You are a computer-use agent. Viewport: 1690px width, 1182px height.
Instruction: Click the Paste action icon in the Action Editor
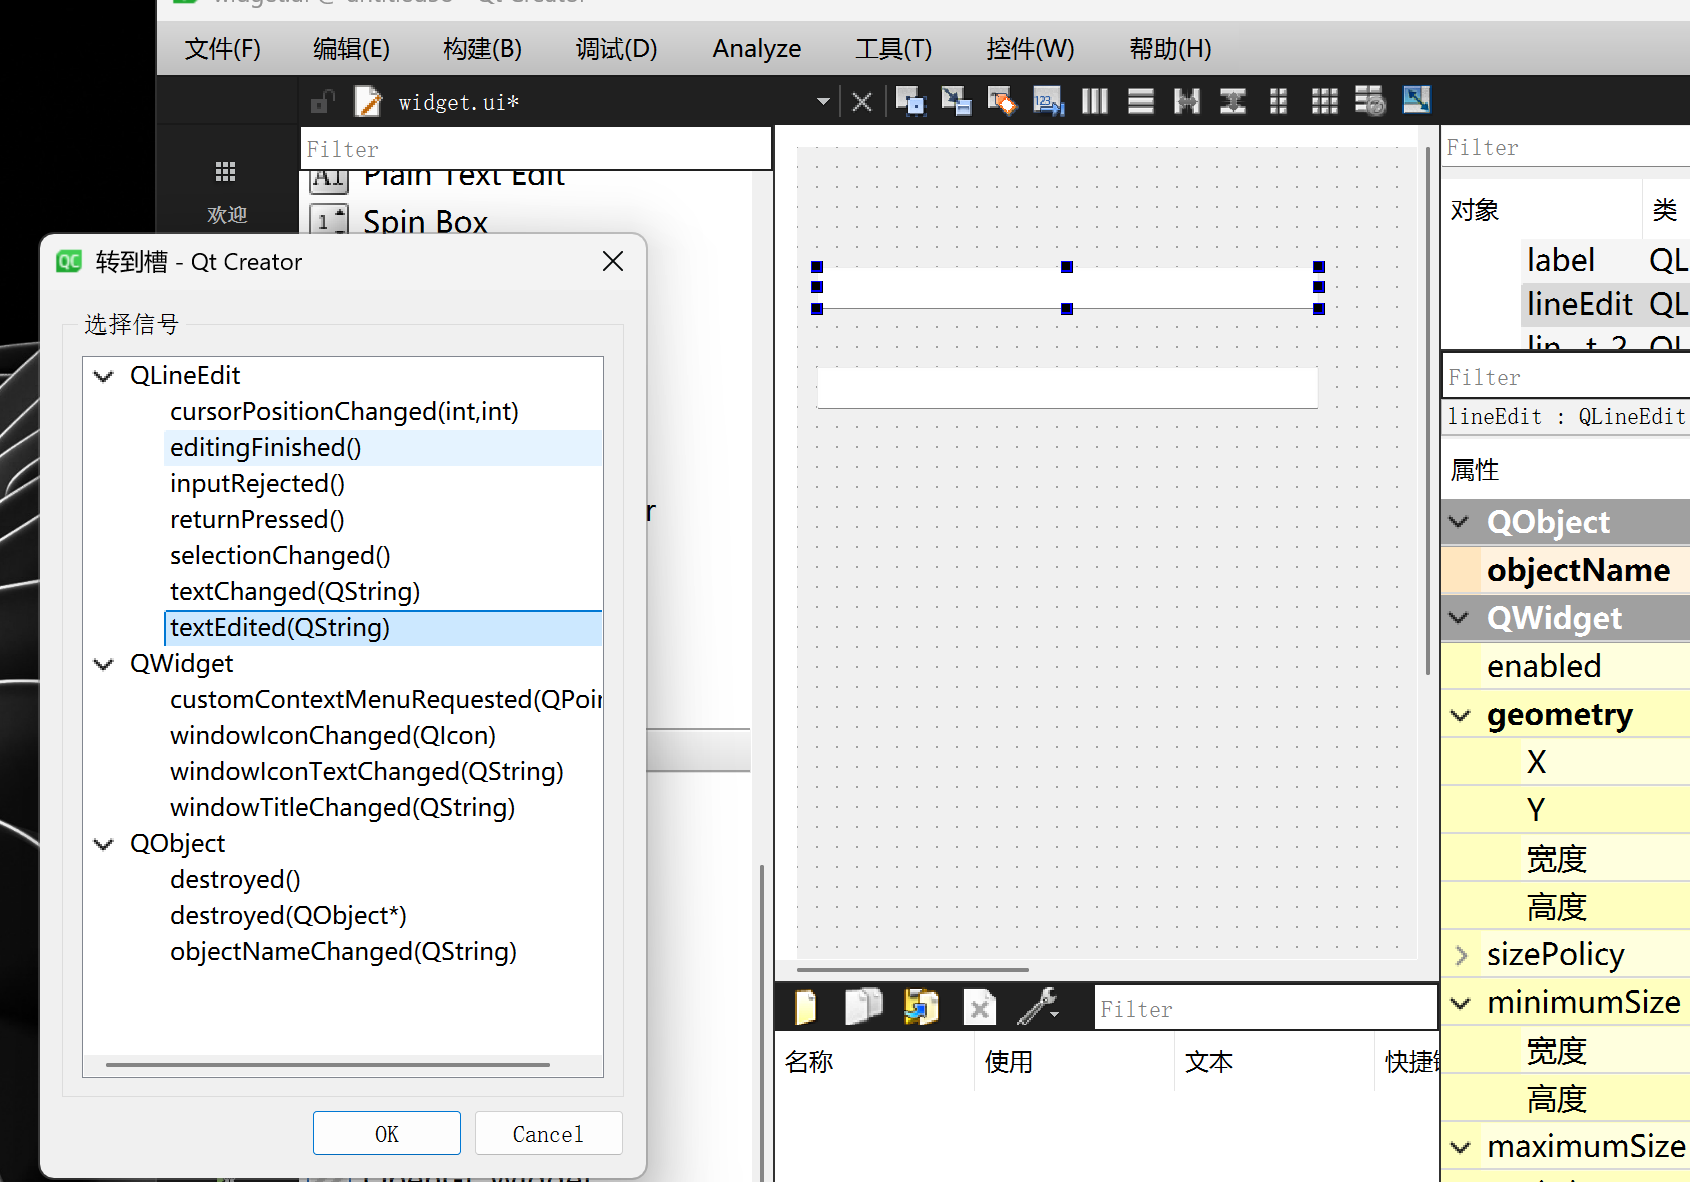(921, 1007)
